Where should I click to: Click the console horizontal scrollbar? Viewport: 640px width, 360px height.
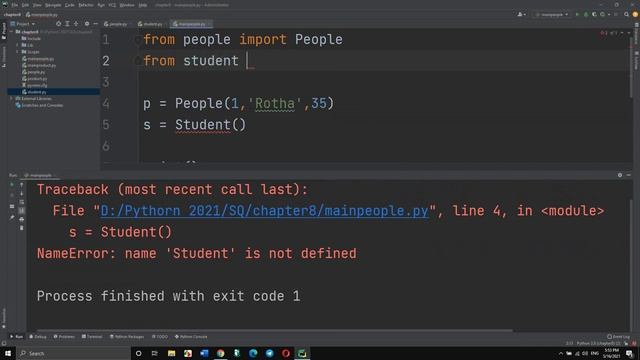click(274, 330)
